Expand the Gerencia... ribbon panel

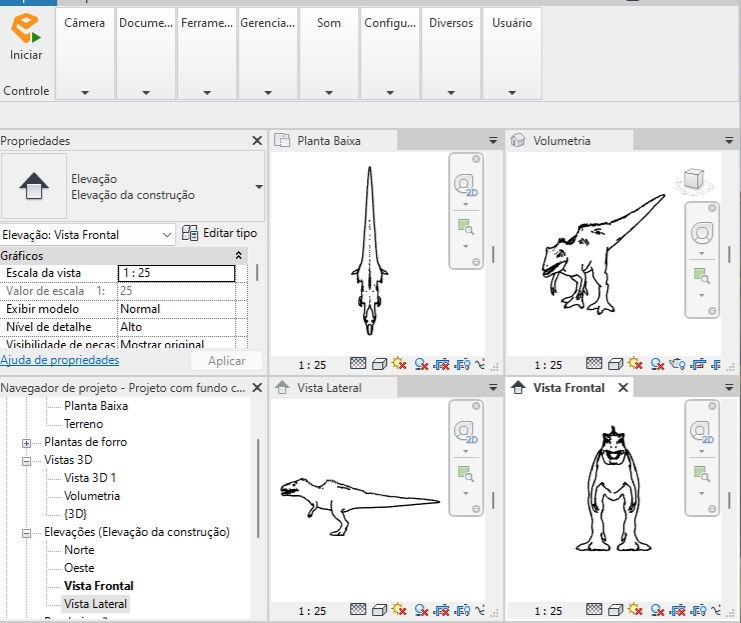tap(268, 93)
